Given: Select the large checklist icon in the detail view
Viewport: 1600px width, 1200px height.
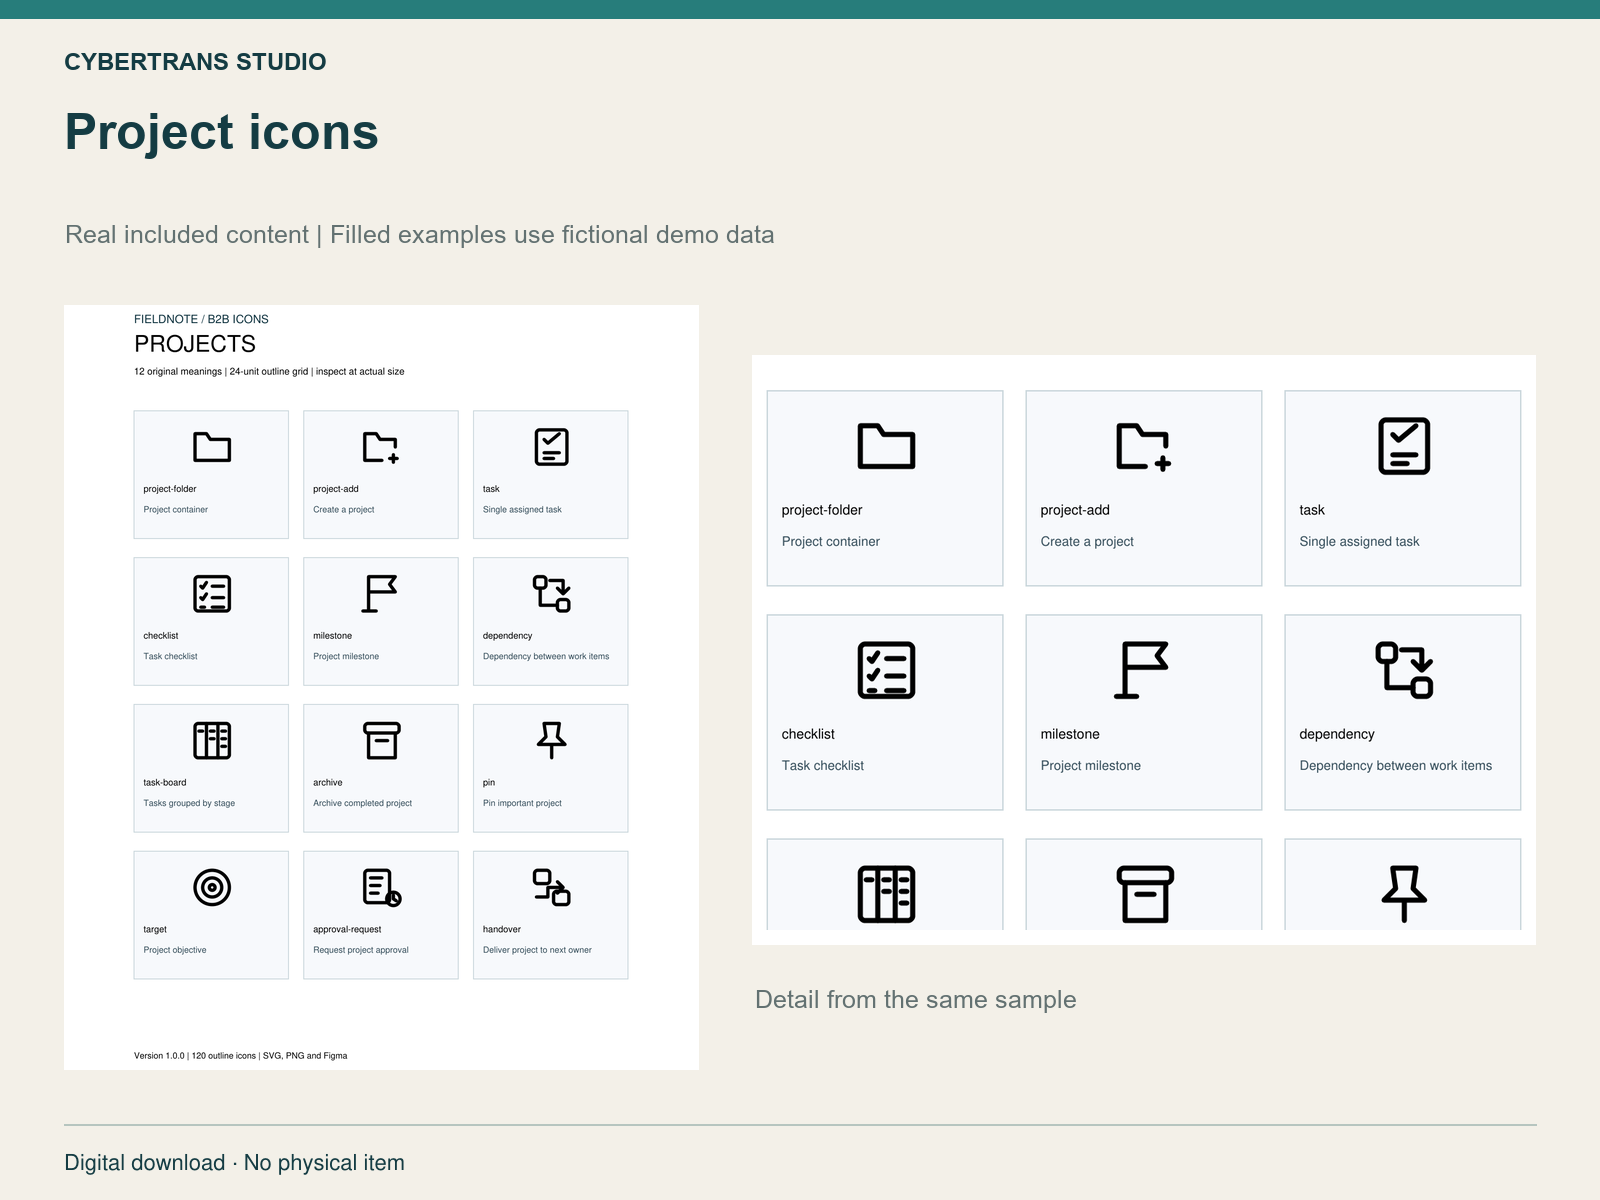Looking at the screenshot, I should pyautogui.click(x=886, y=670).
